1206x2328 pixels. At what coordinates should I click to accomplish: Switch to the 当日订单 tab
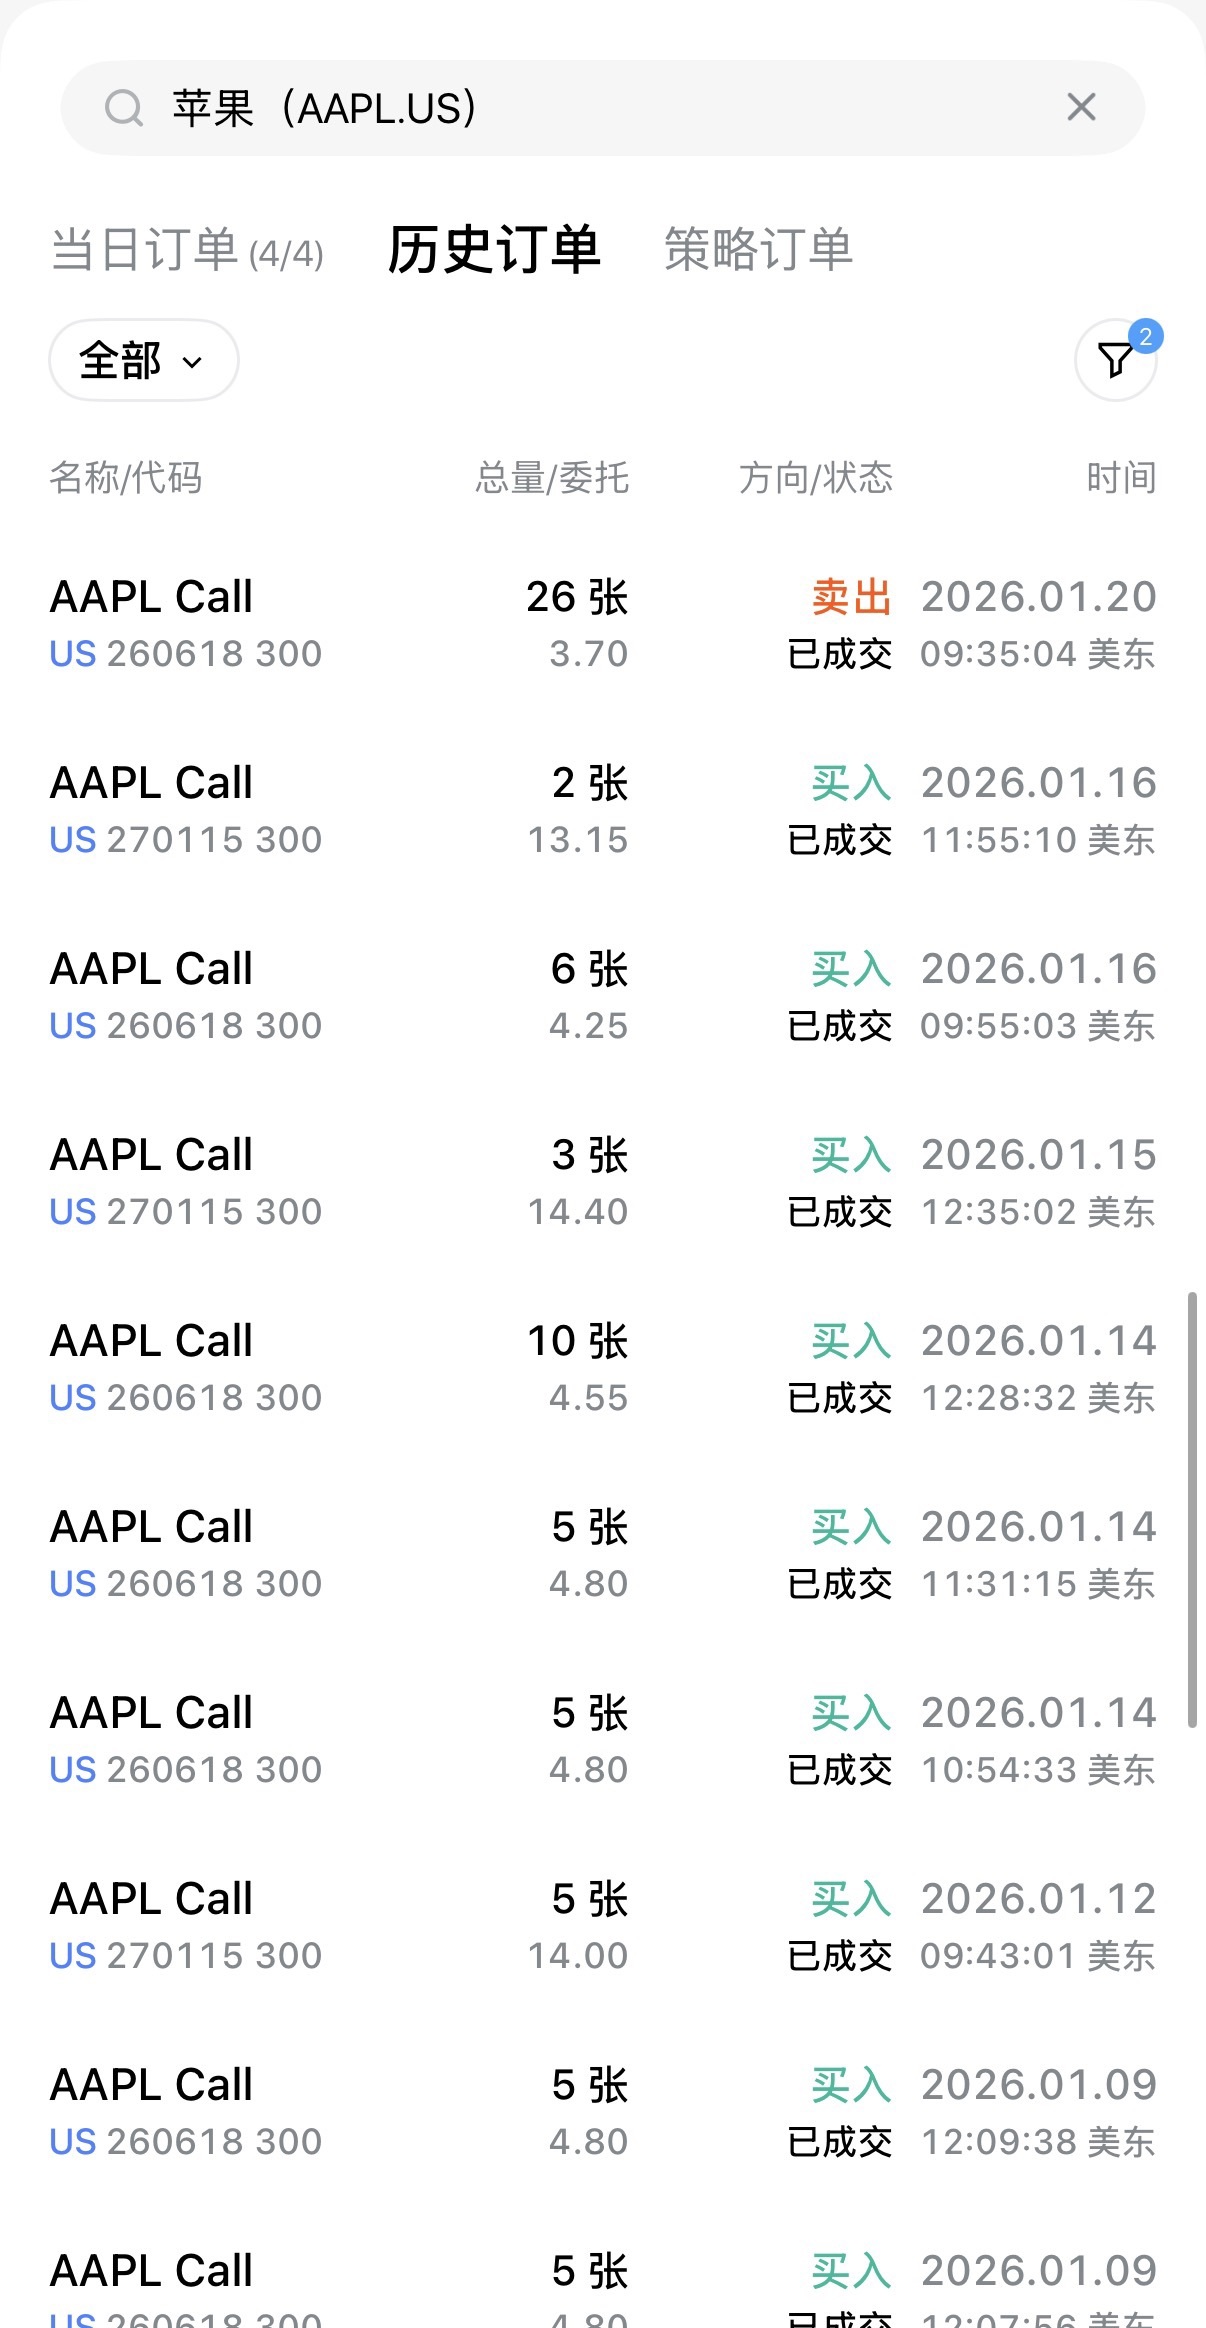187,250
